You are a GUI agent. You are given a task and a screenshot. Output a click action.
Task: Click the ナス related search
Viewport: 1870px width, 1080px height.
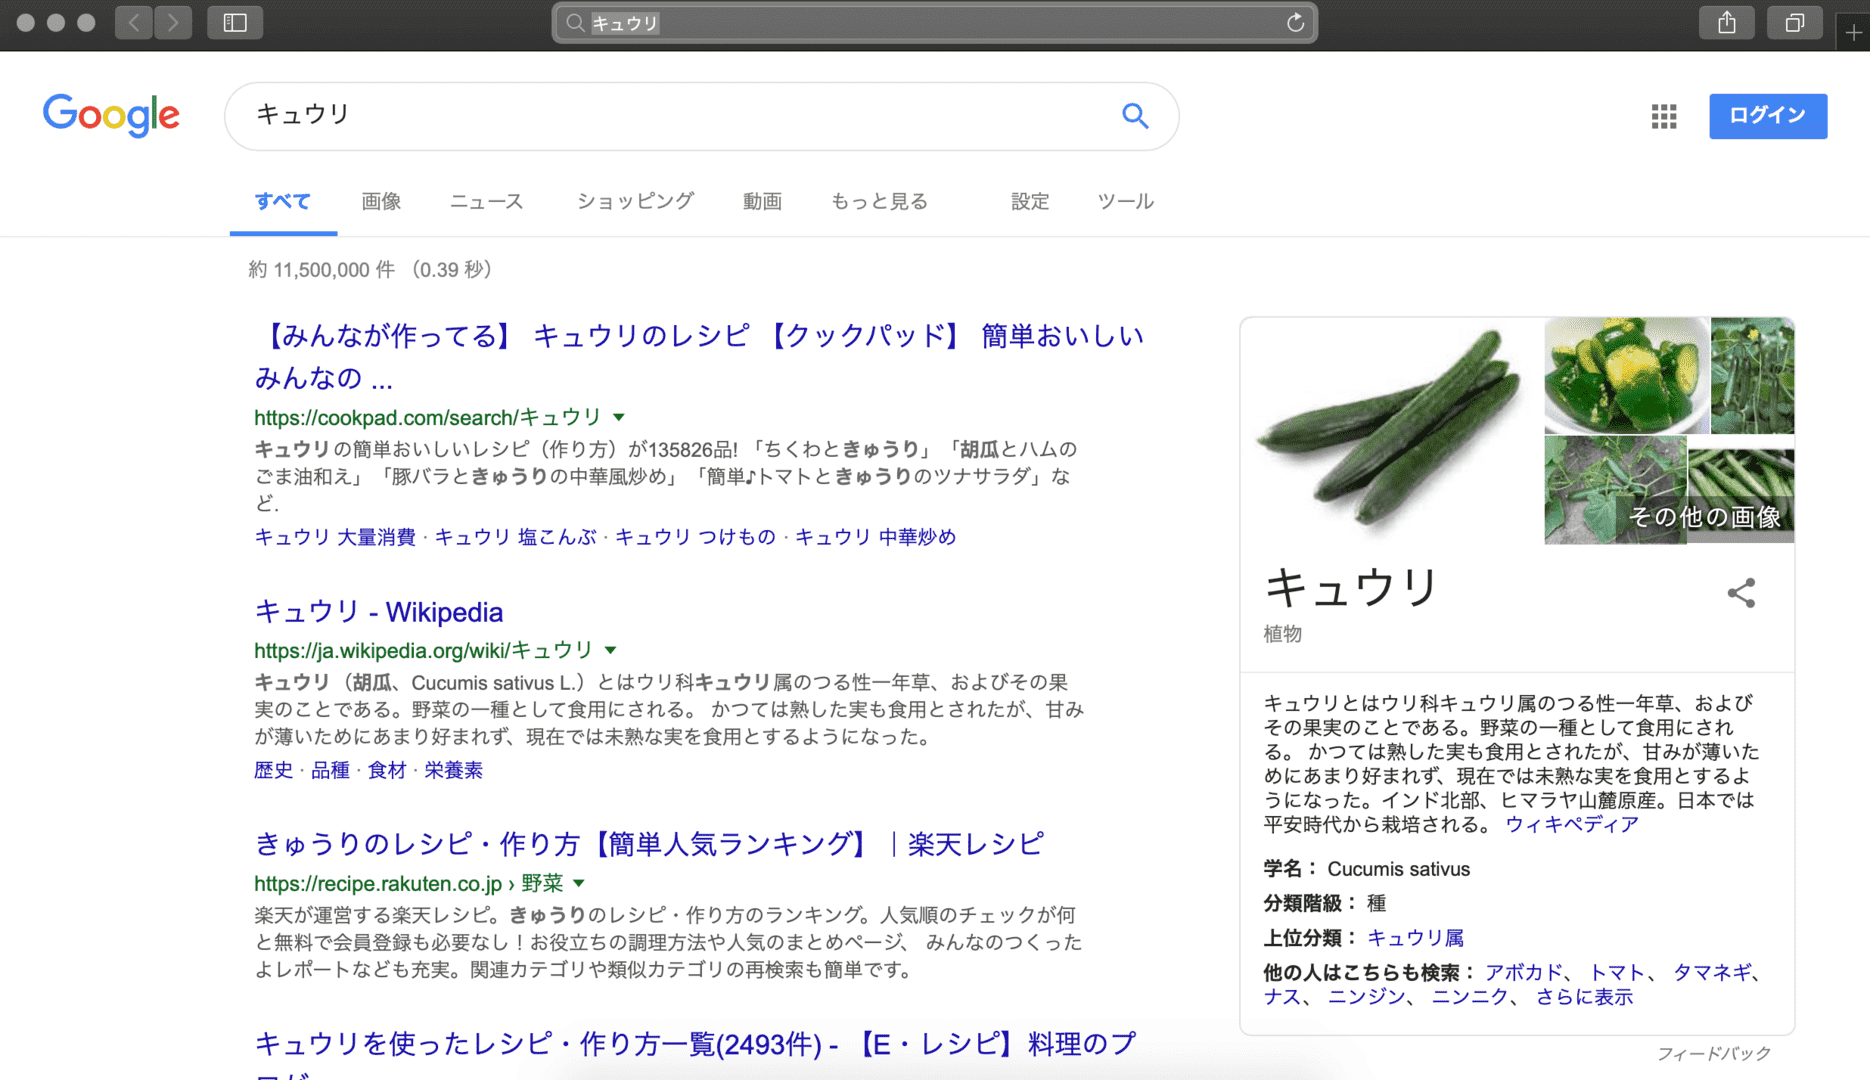(x=1282, y=997)
